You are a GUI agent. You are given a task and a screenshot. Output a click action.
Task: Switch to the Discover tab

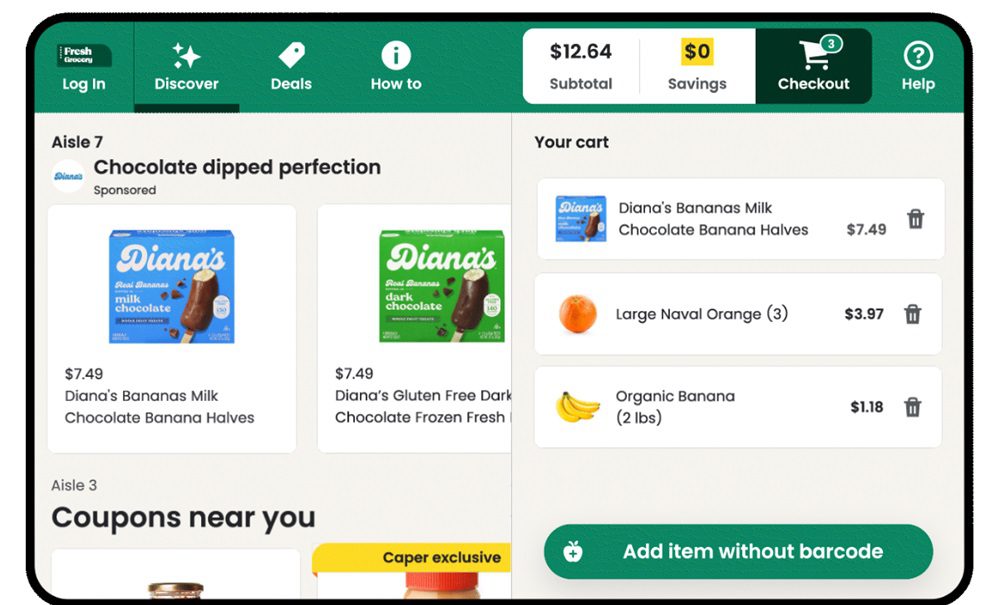point(186,70)
